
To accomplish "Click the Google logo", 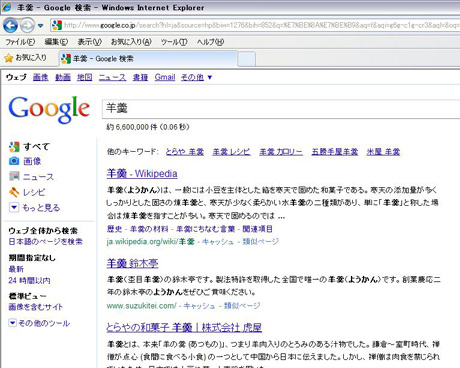I will point(49,109).
